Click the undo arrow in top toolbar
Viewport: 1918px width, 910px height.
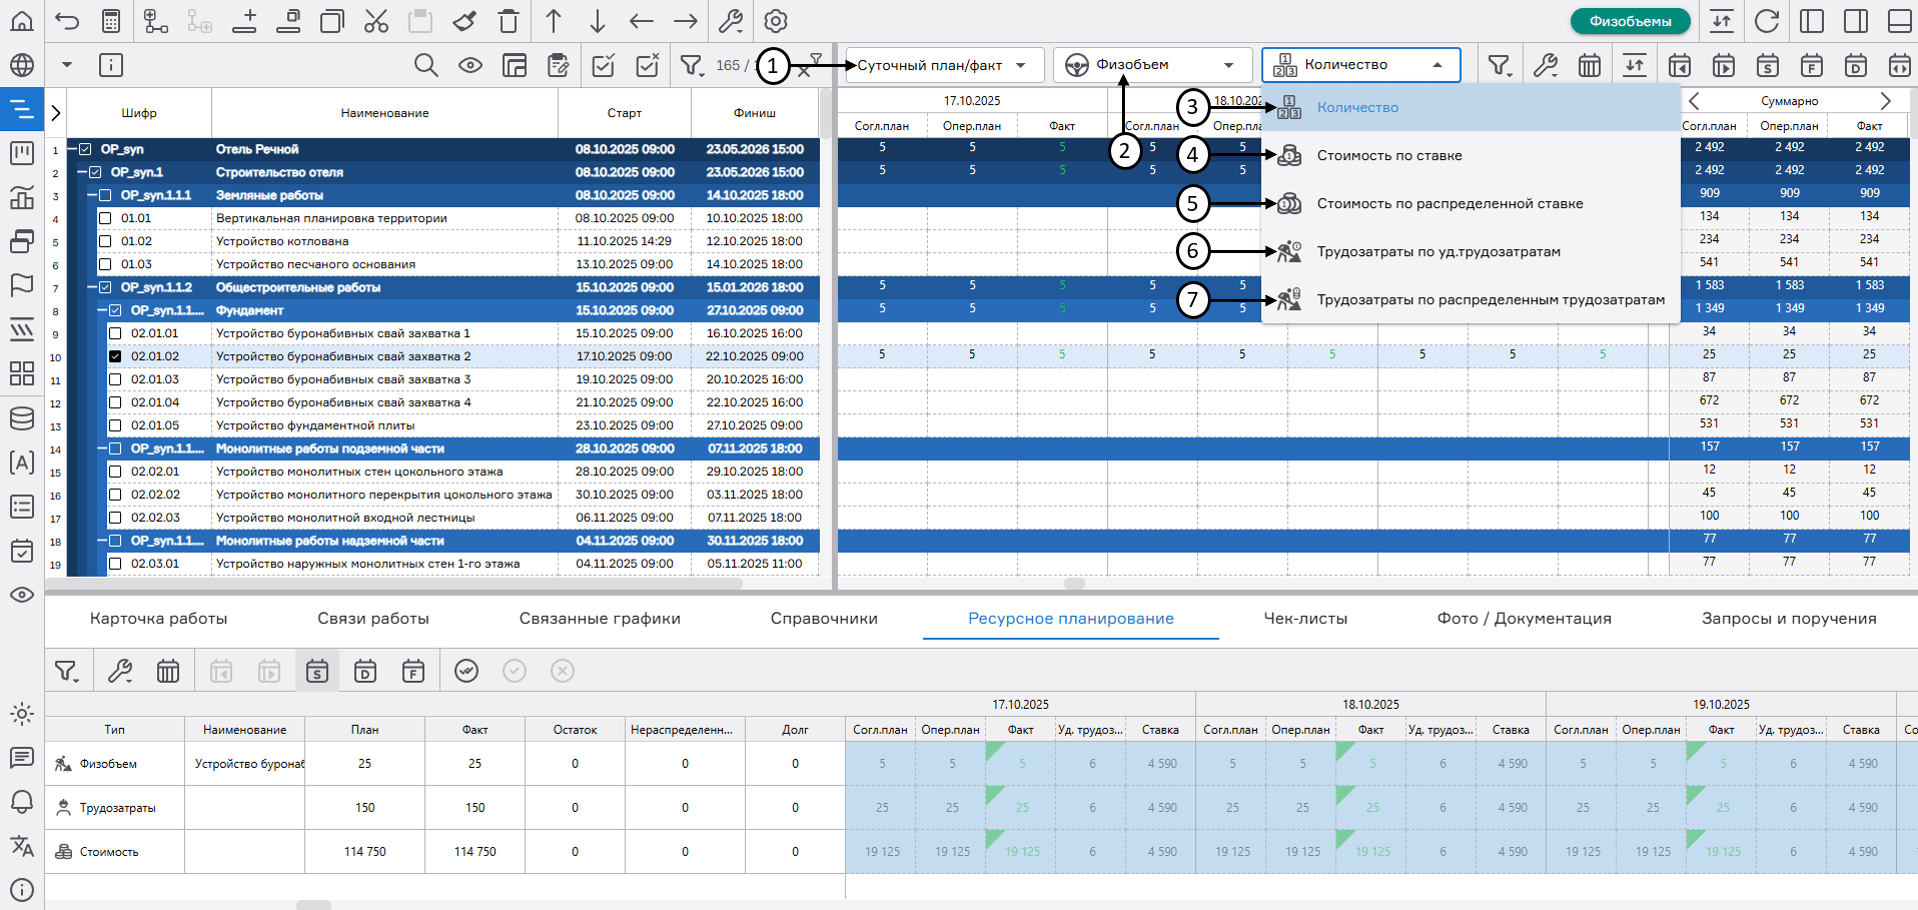click(67, 21)
